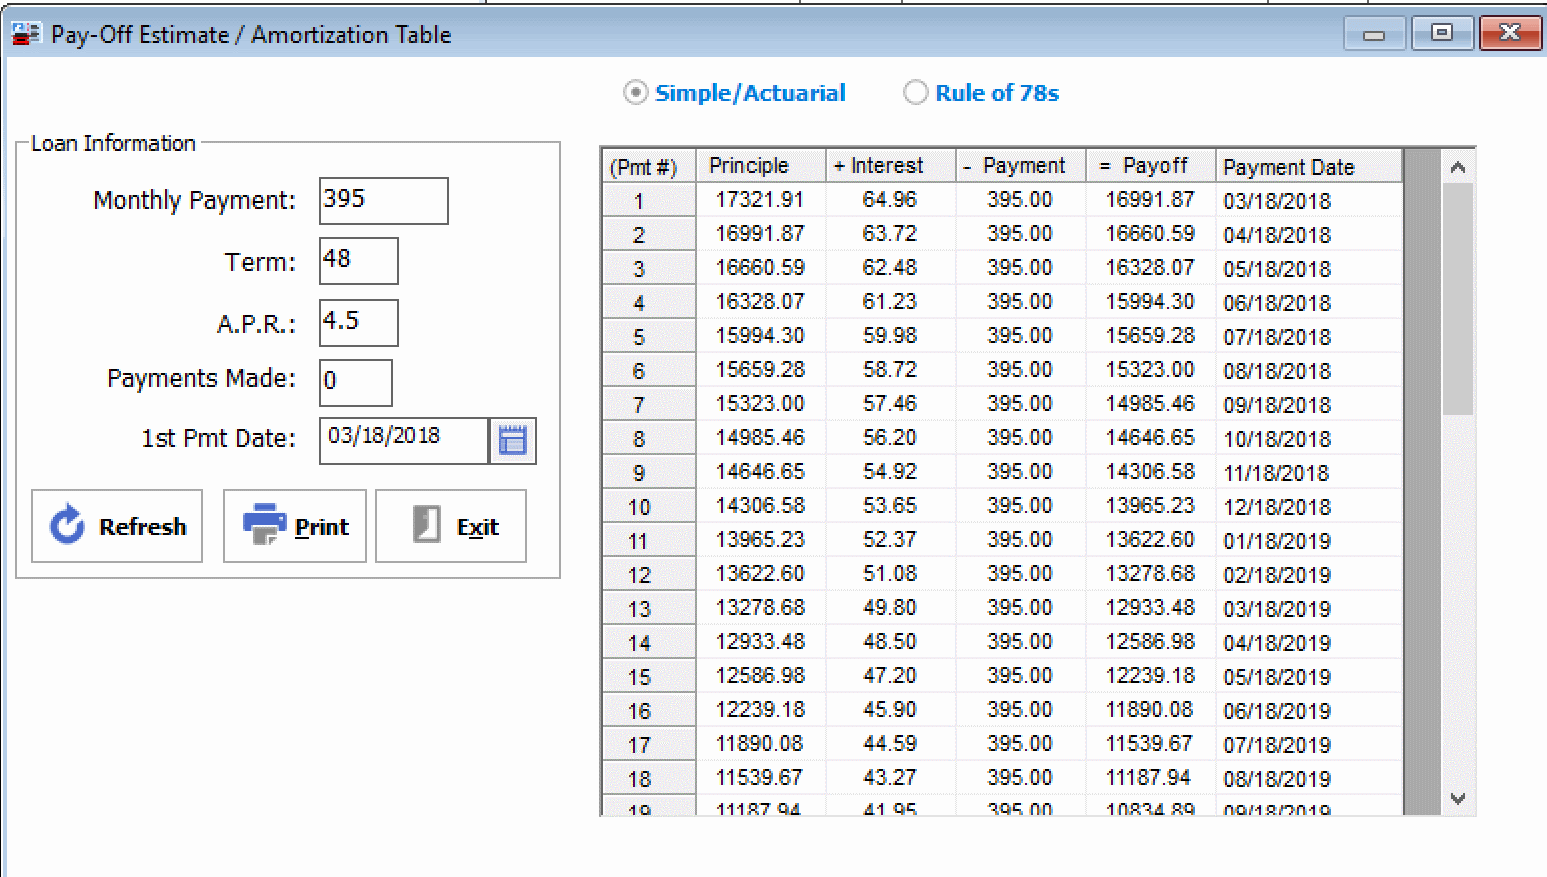
Task: Open the calendar date picker icon
Action: [512, 441]
